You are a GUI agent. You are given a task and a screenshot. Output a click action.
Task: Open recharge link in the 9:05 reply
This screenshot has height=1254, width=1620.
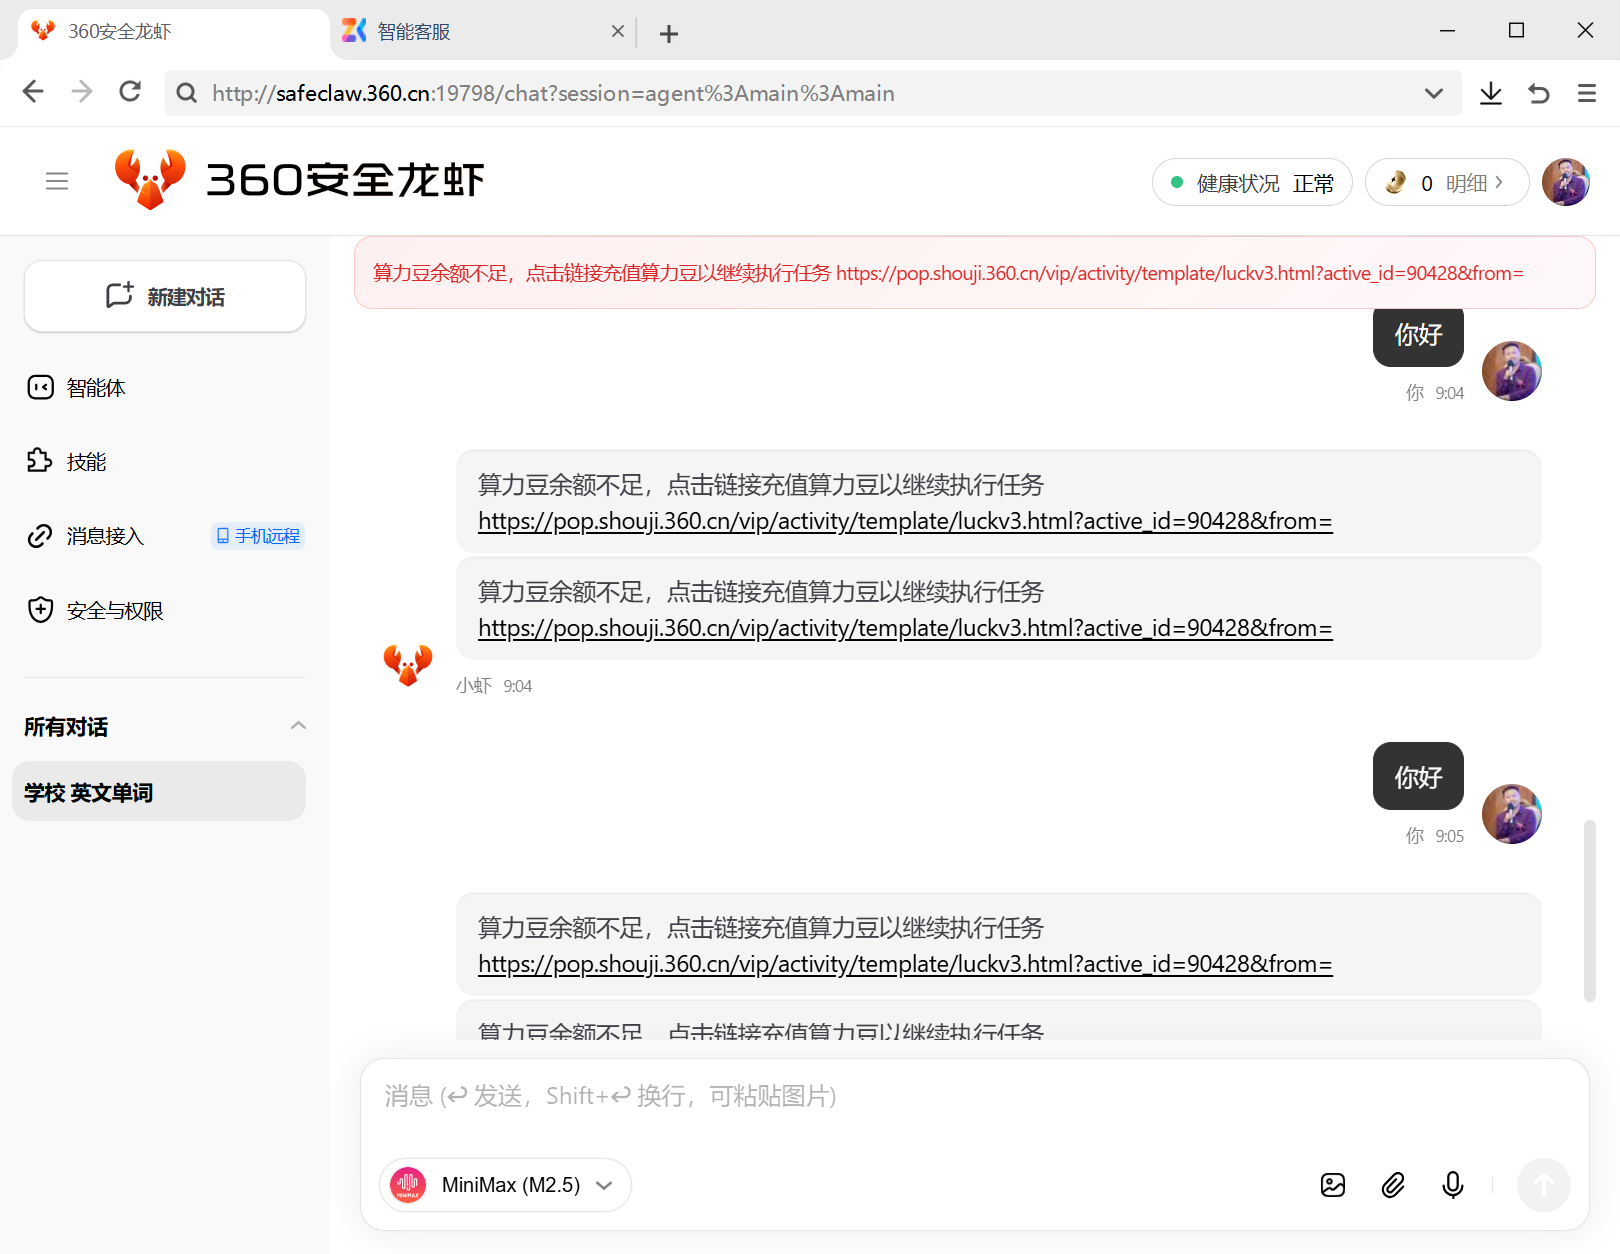click(905, 964)
